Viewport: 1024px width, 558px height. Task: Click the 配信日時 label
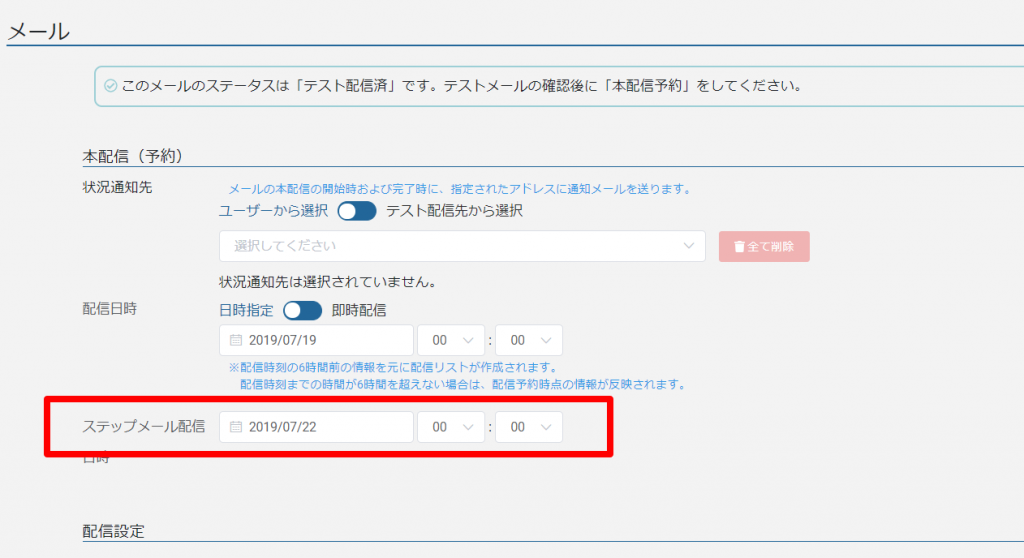110,308
